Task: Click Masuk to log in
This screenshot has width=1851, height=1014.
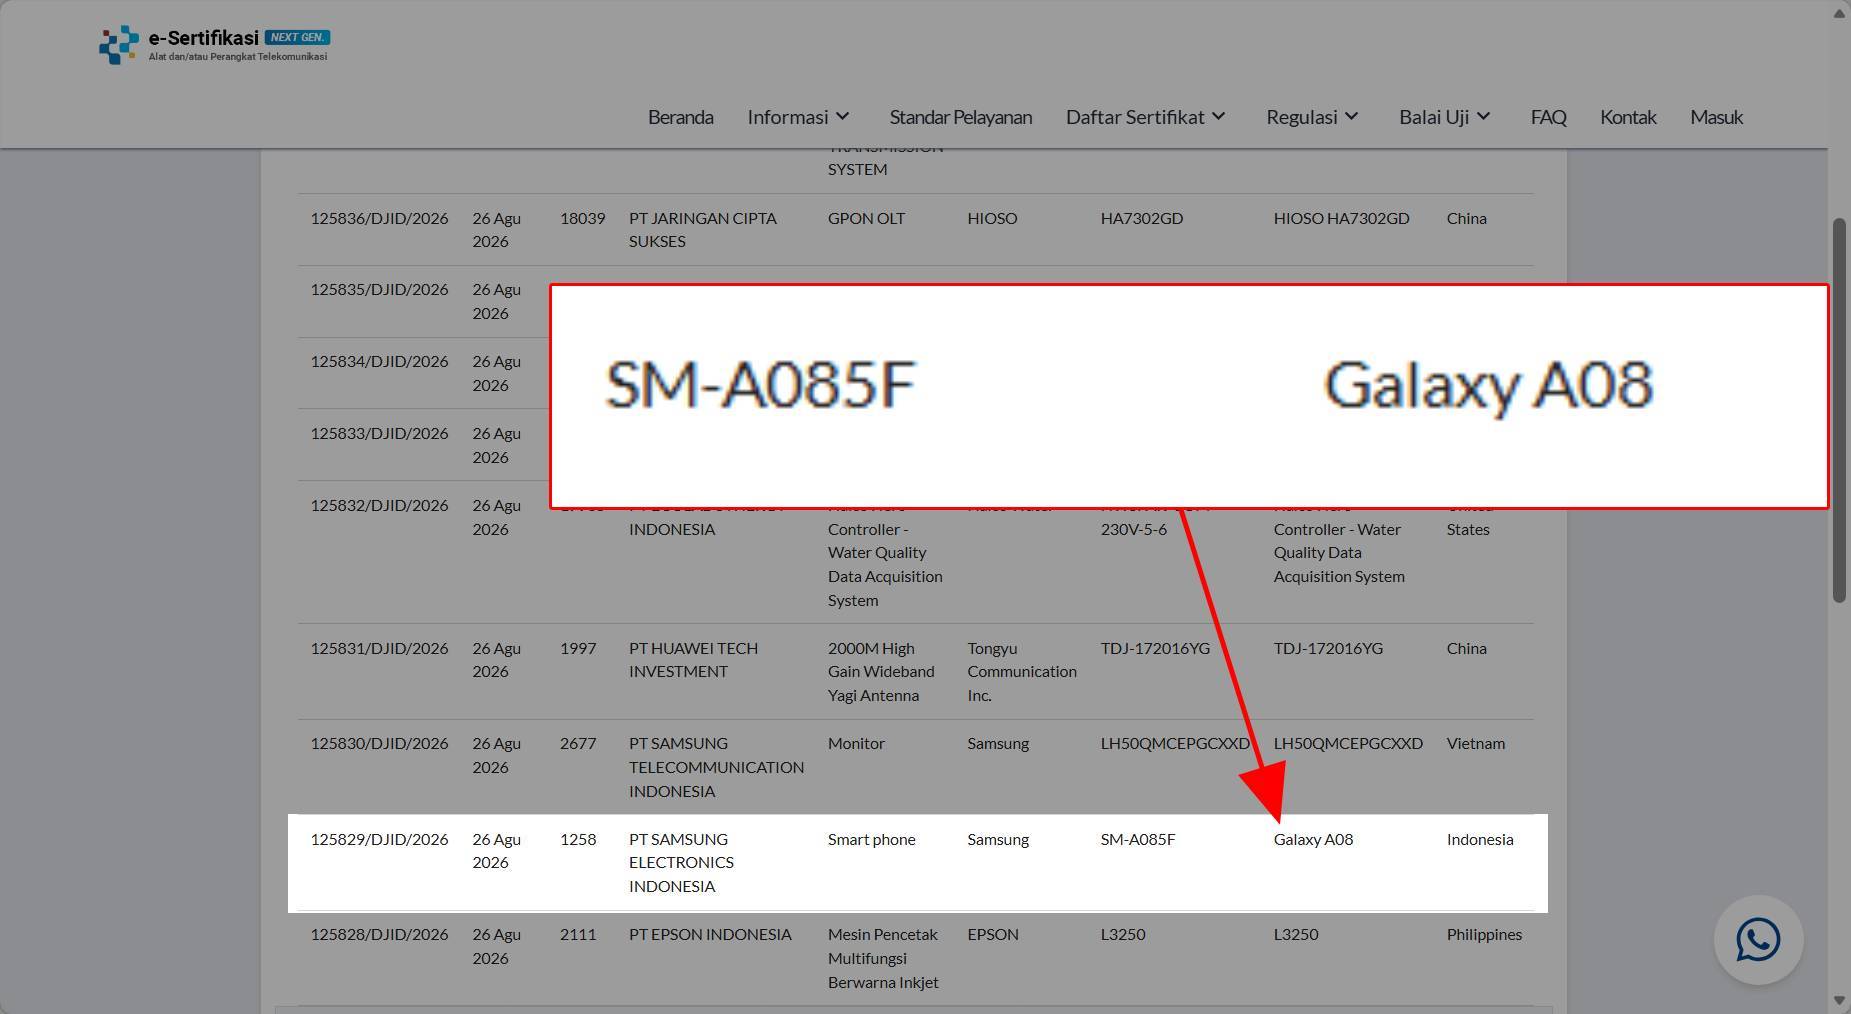Action: (x=1716, y=117)
